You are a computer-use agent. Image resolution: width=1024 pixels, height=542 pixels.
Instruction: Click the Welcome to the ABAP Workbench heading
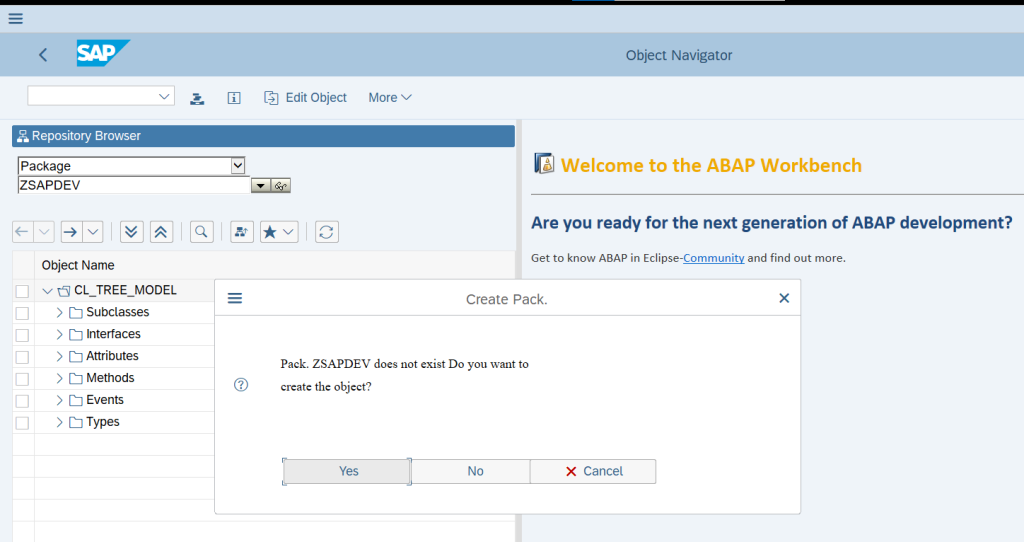[711, 165]
